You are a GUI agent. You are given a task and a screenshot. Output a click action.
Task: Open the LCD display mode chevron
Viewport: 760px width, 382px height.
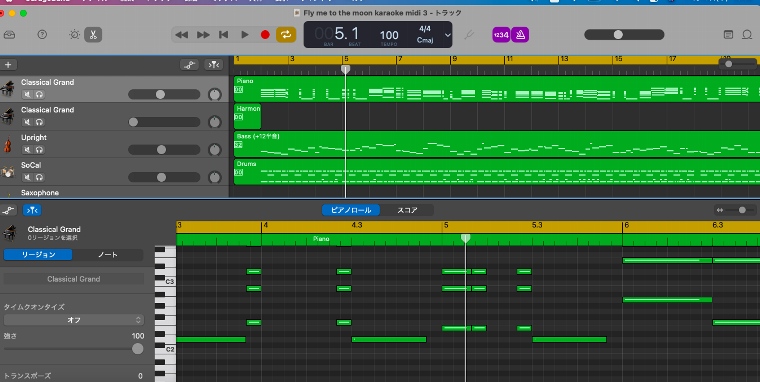(x=447, y=35)
